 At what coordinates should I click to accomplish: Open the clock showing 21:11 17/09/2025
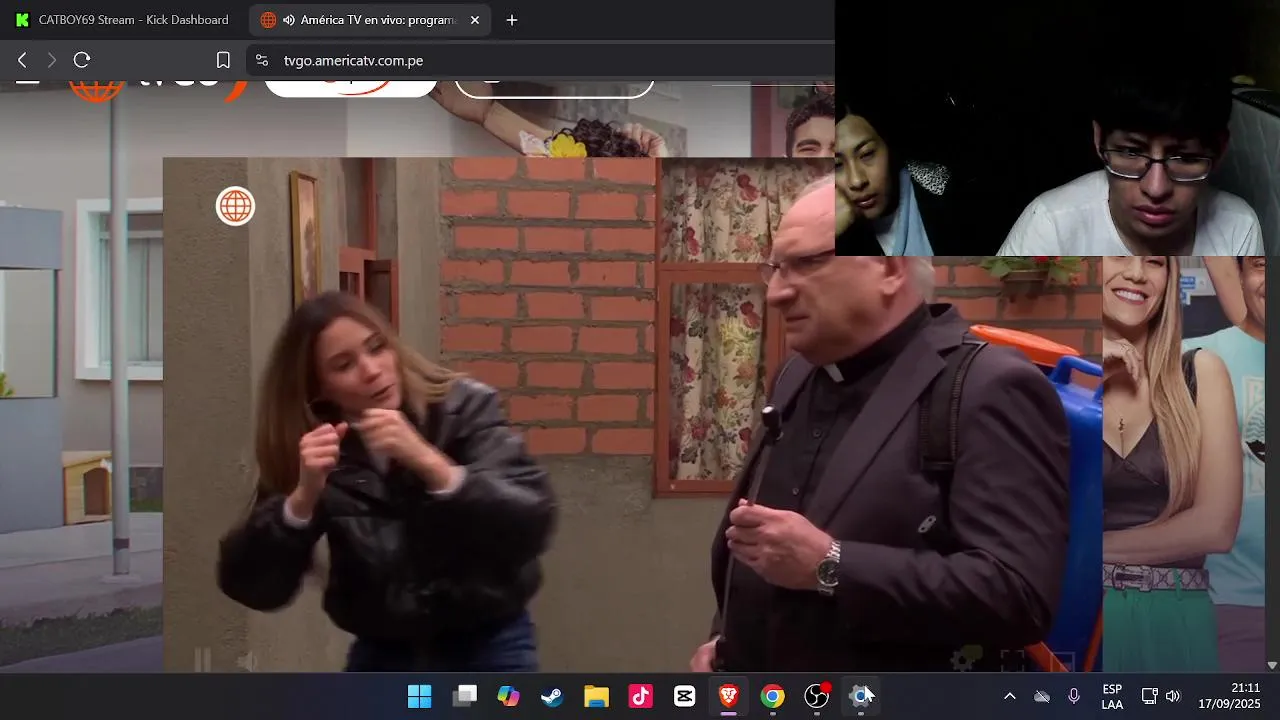point(1230,696)
